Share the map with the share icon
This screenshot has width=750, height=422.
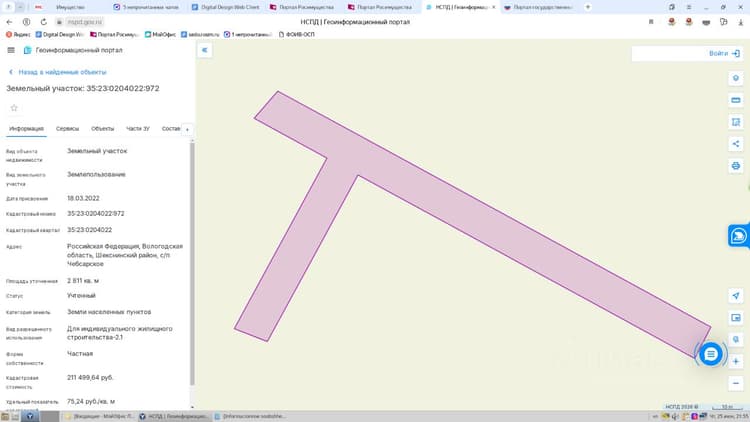(736, 144)
